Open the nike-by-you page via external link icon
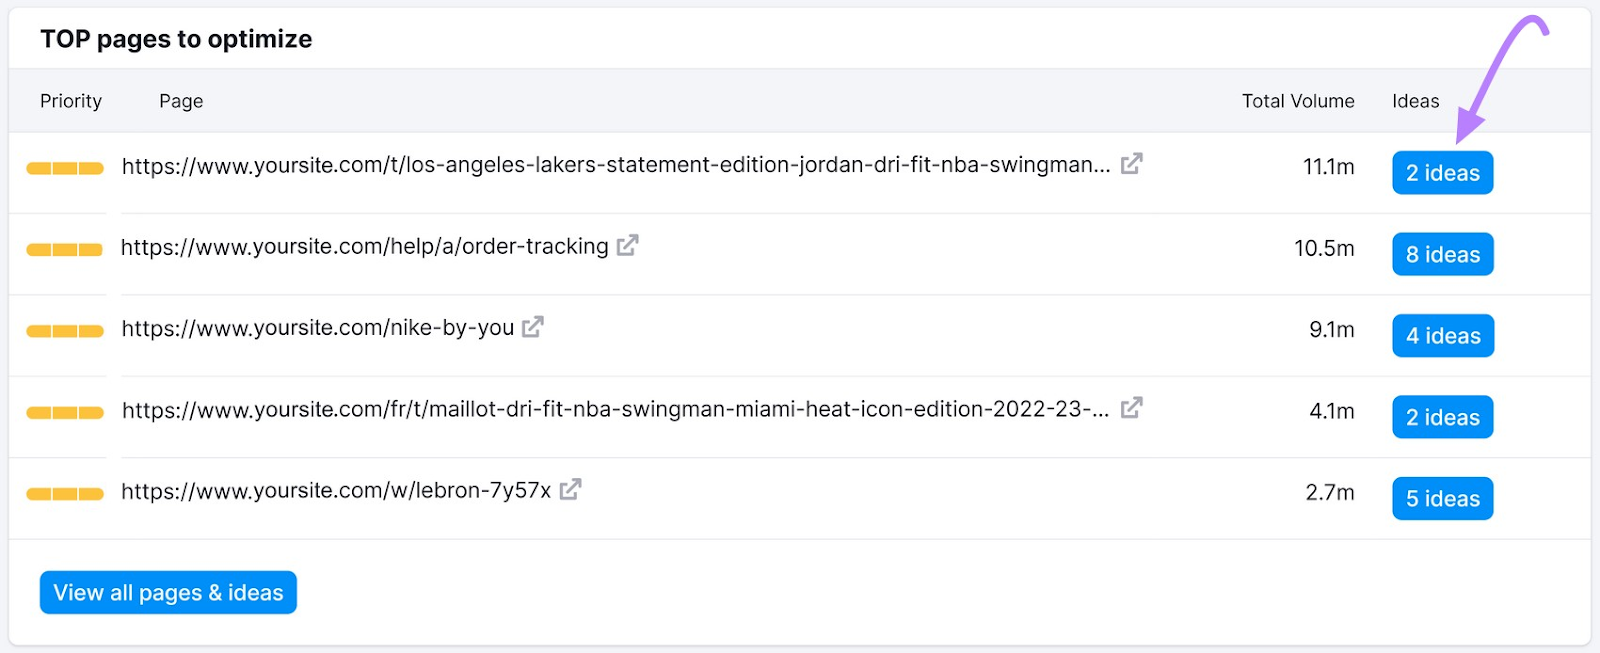Viewport: 1600px width, 653px height. 533,327
